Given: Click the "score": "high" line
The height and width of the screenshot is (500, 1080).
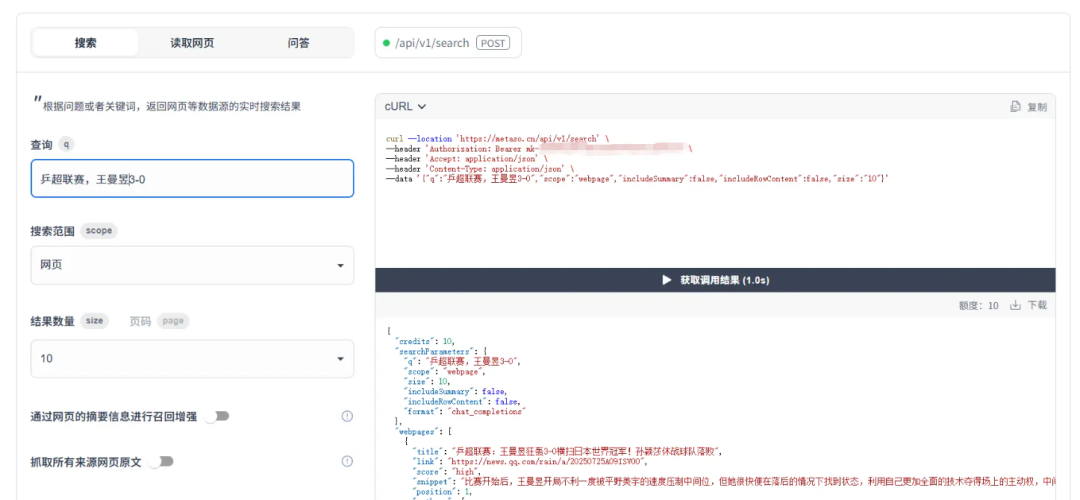Looking at the screenshot, I should click(446, 472).
